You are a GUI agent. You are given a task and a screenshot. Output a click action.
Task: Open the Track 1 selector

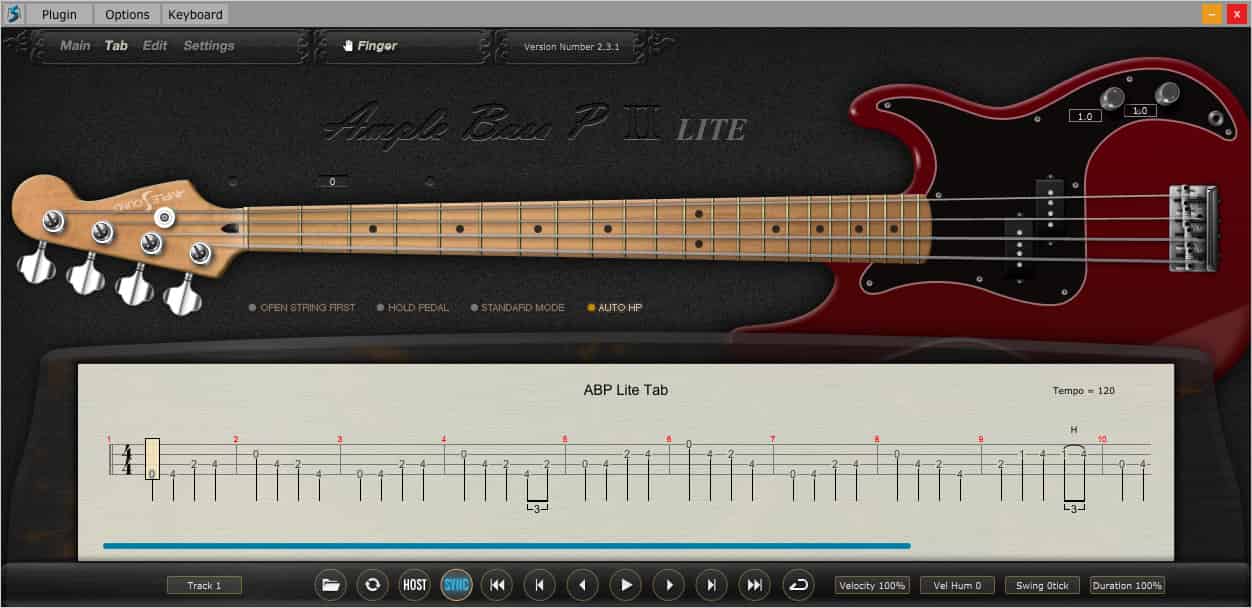tap(204, 585)
